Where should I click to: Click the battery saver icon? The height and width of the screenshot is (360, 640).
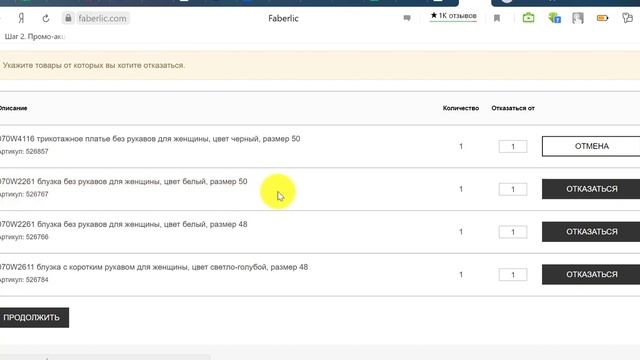[602, 18]
